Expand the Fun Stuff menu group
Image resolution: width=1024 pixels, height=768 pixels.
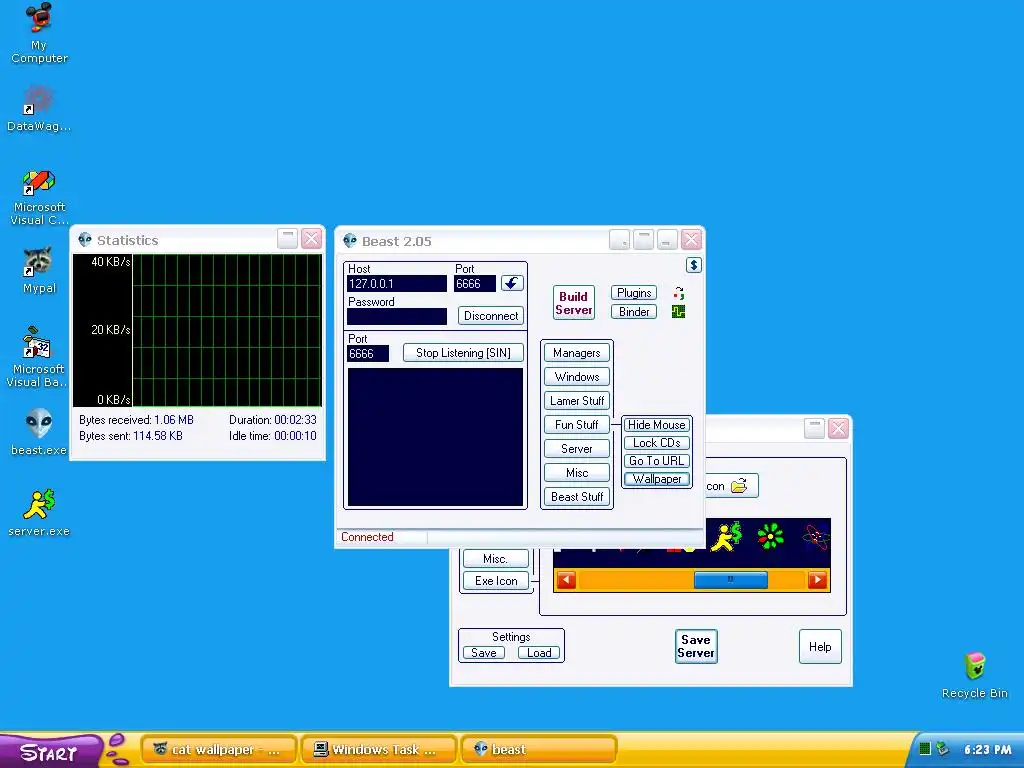click(x=577, y=424)
